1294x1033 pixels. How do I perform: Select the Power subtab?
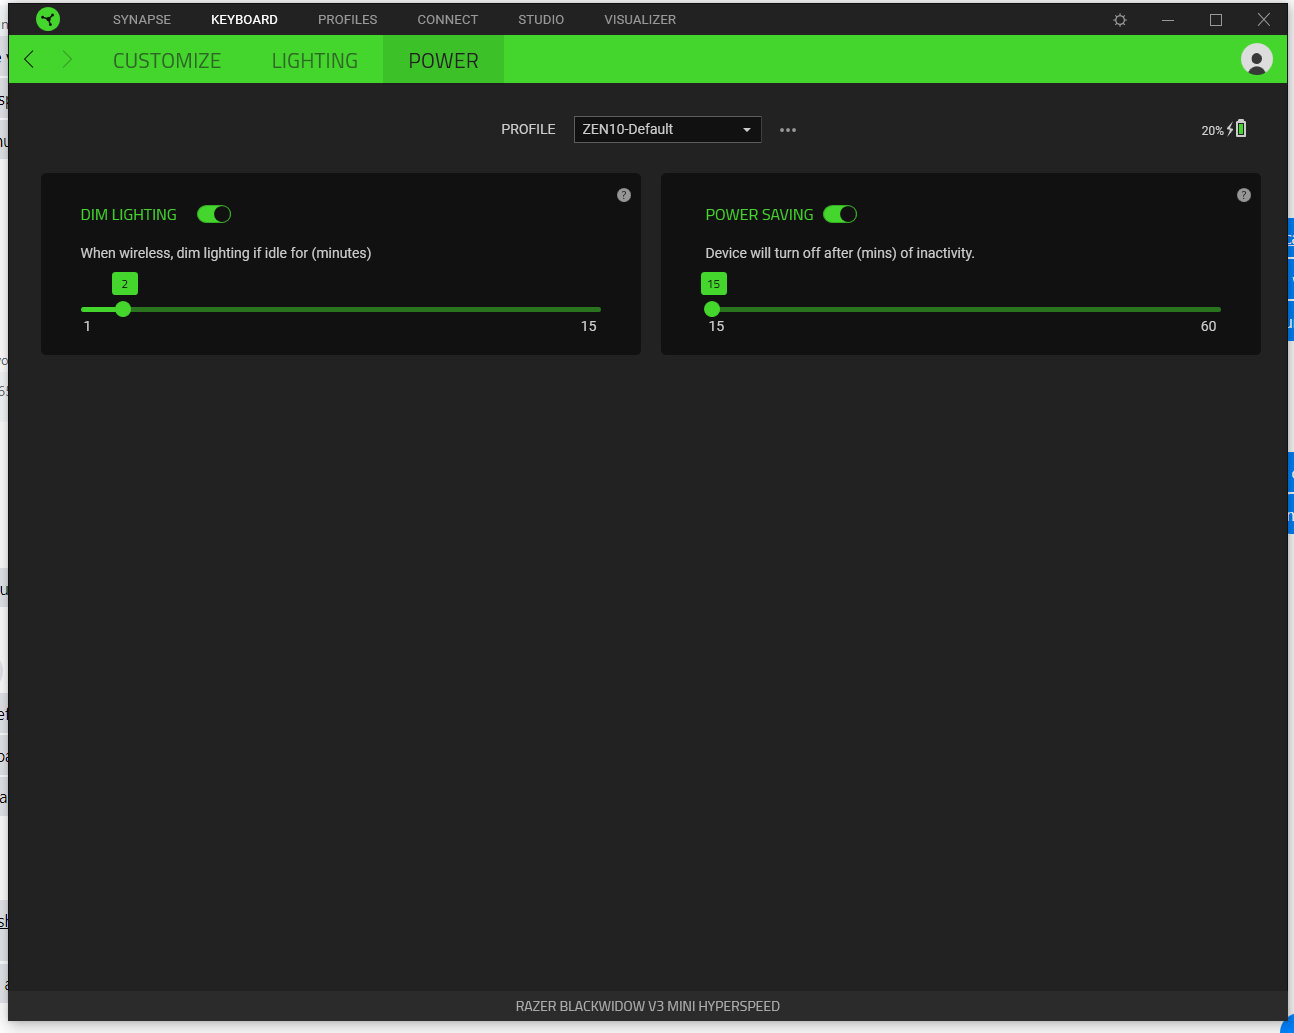click(x=444, y=60)
